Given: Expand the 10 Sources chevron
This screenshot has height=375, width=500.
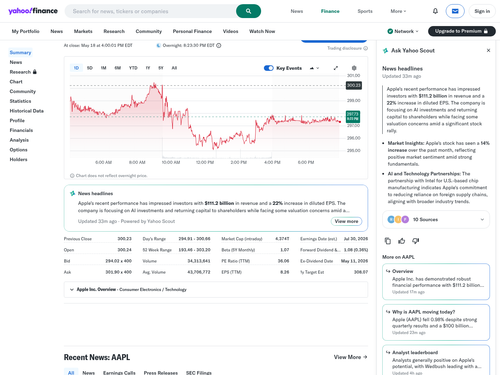Looking at the screenshot, I should coord(482,219).
